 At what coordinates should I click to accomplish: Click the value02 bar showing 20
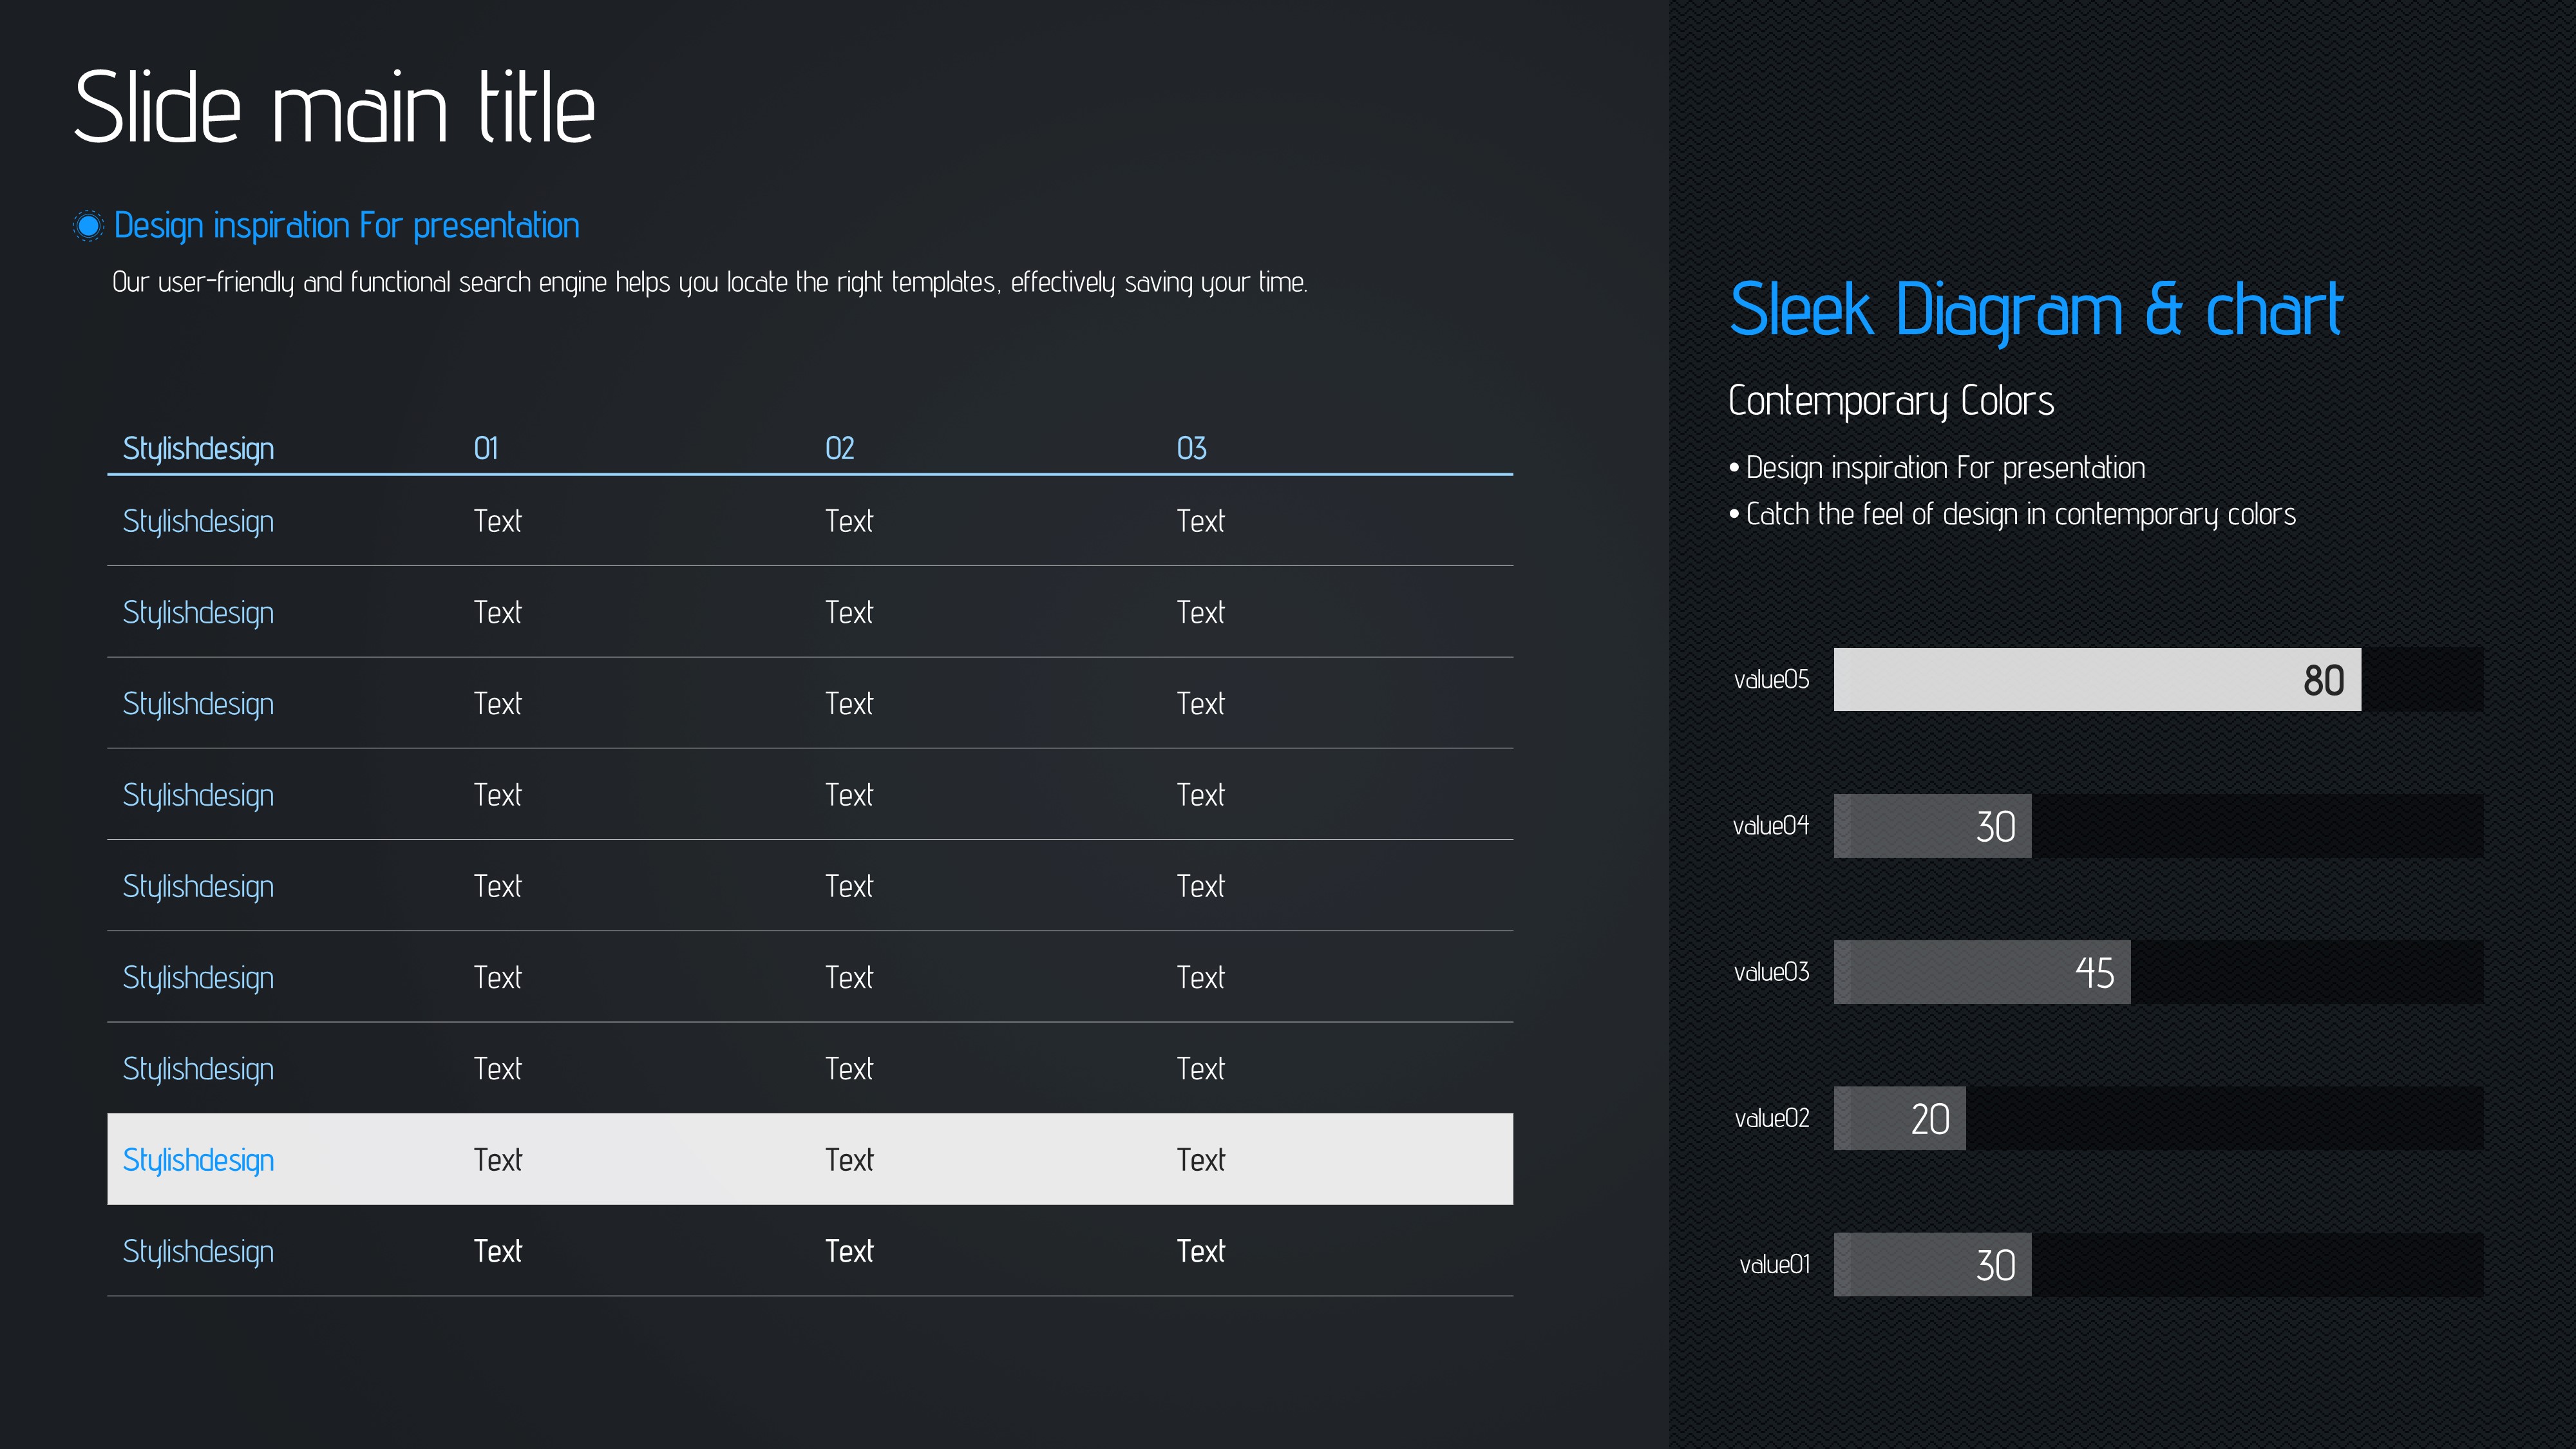point(1899,1118)
